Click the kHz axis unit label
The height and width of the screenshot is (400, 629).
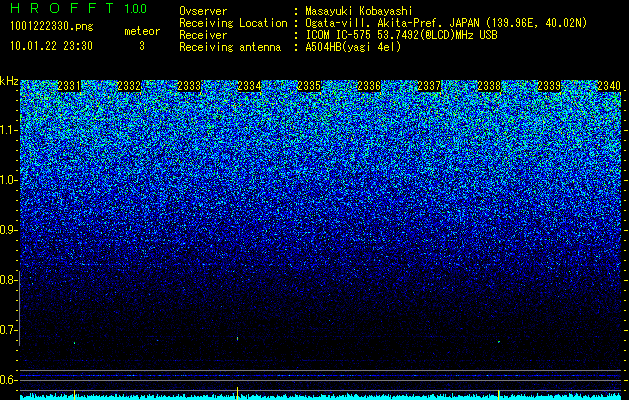click(9, 81)
